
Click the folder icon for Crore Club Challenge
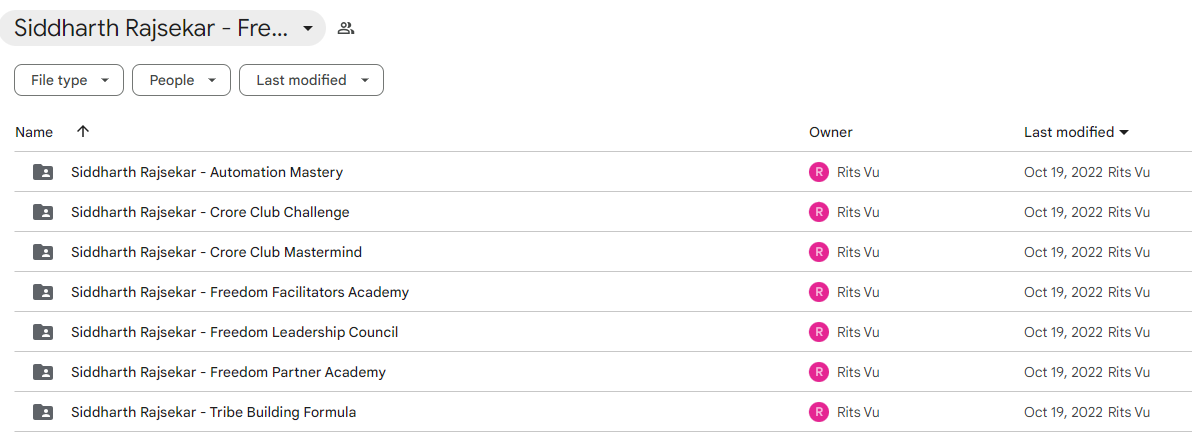43,212
